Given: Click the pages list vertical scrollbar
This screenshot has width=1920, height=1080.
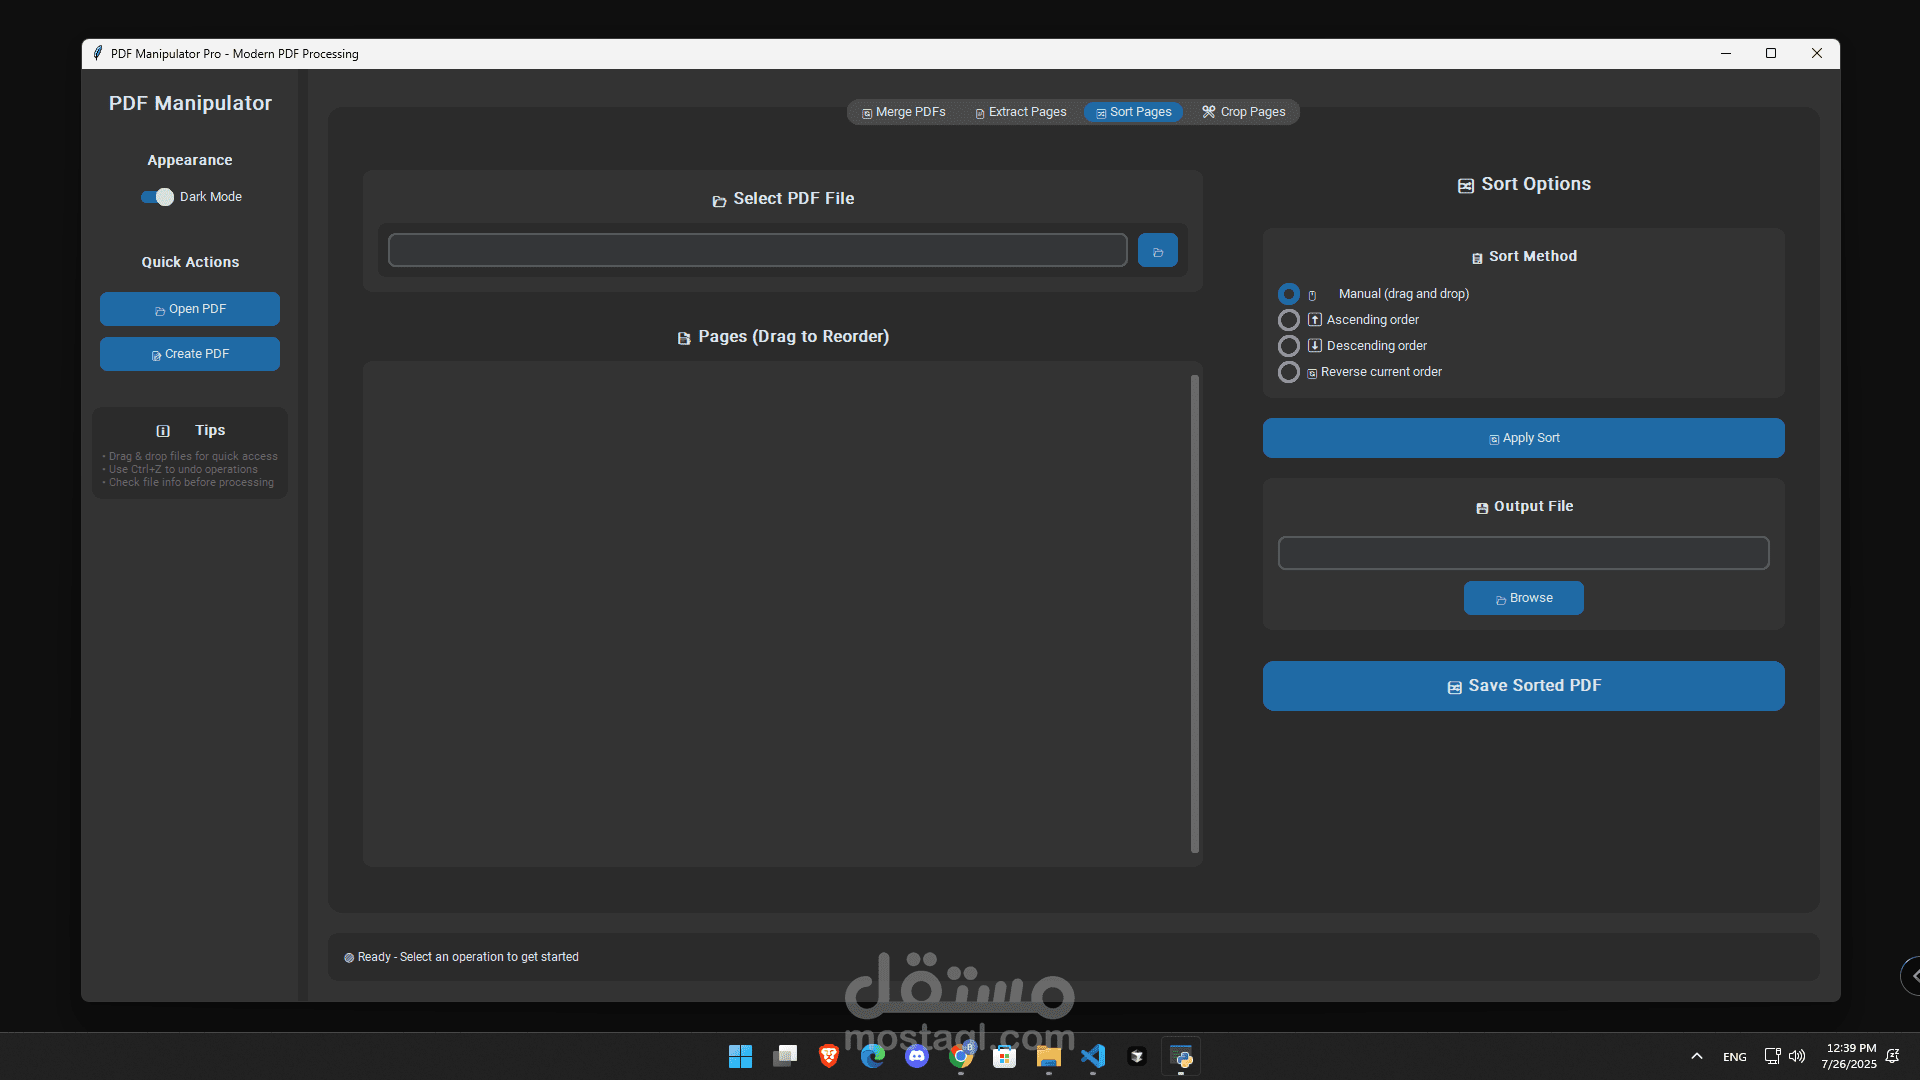Looking at the screenshot, I should click(1194, 614).
